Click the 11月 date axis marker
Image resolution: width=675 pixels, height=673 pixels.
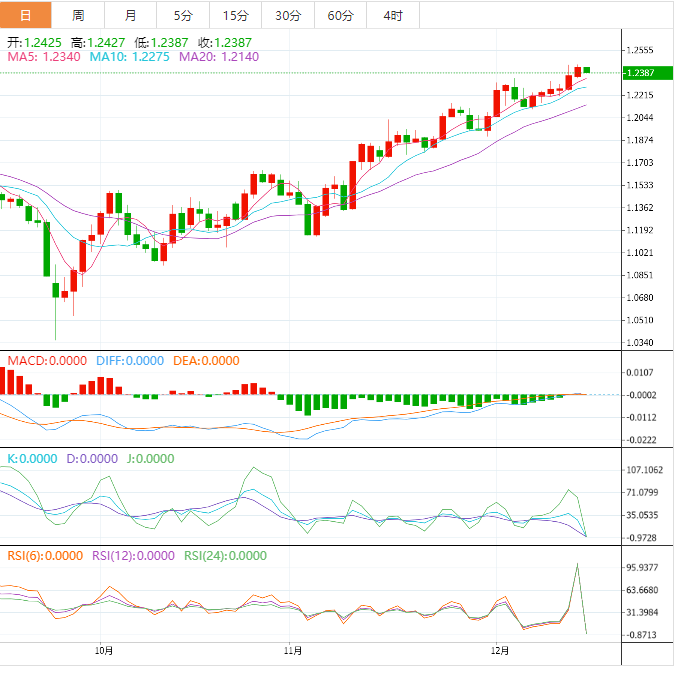pos(292,650)
